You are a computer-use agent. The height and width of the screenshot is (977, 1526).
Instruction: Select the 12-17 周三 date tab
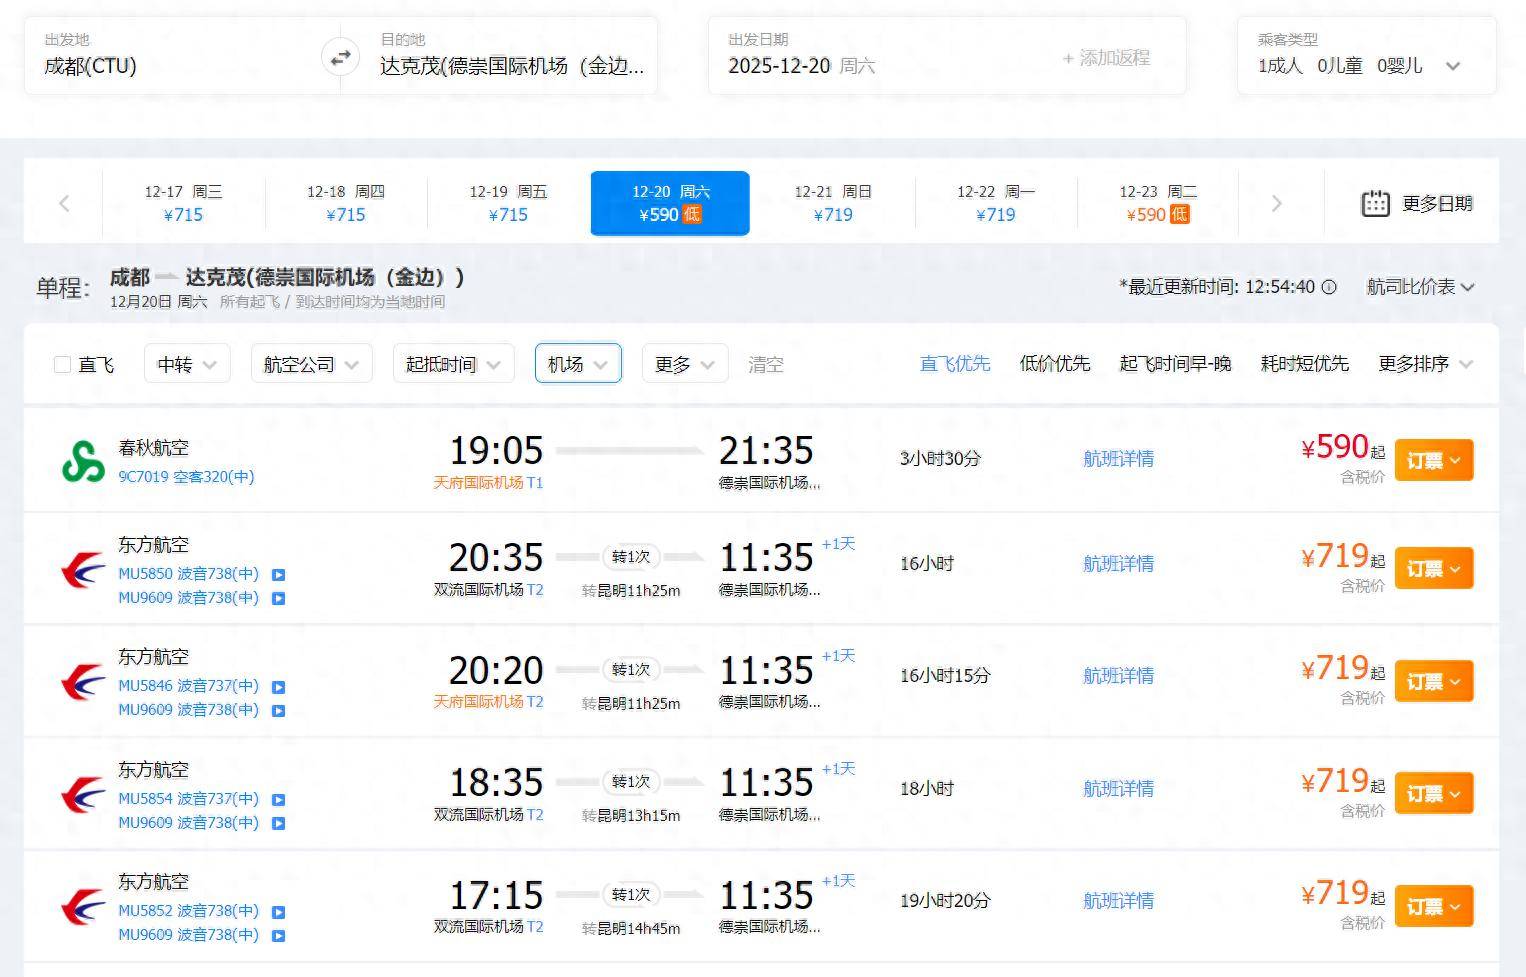point(183,203)
